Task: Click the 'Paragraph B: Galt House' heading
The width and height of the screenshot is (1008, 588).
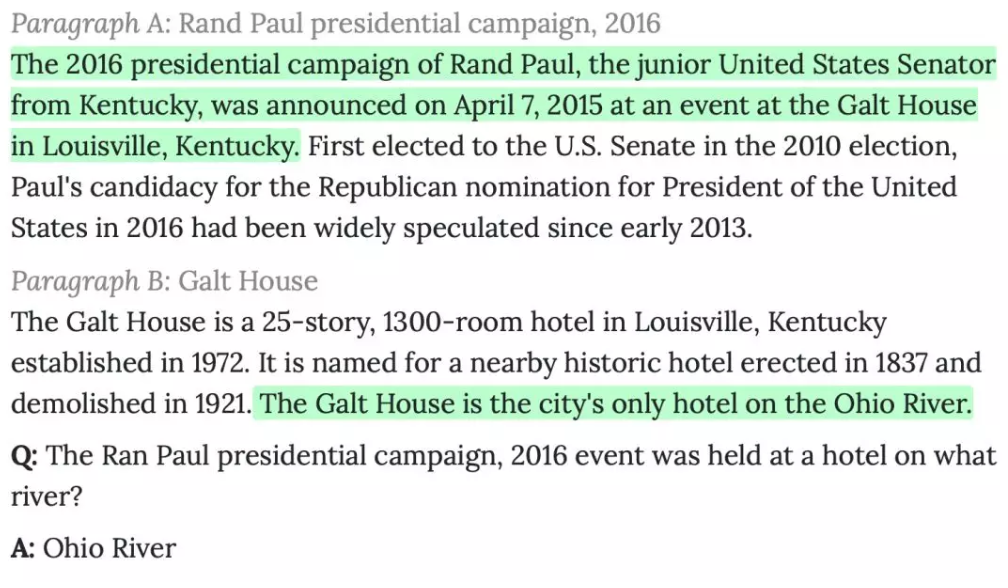Action: click(x=165, y=281)
